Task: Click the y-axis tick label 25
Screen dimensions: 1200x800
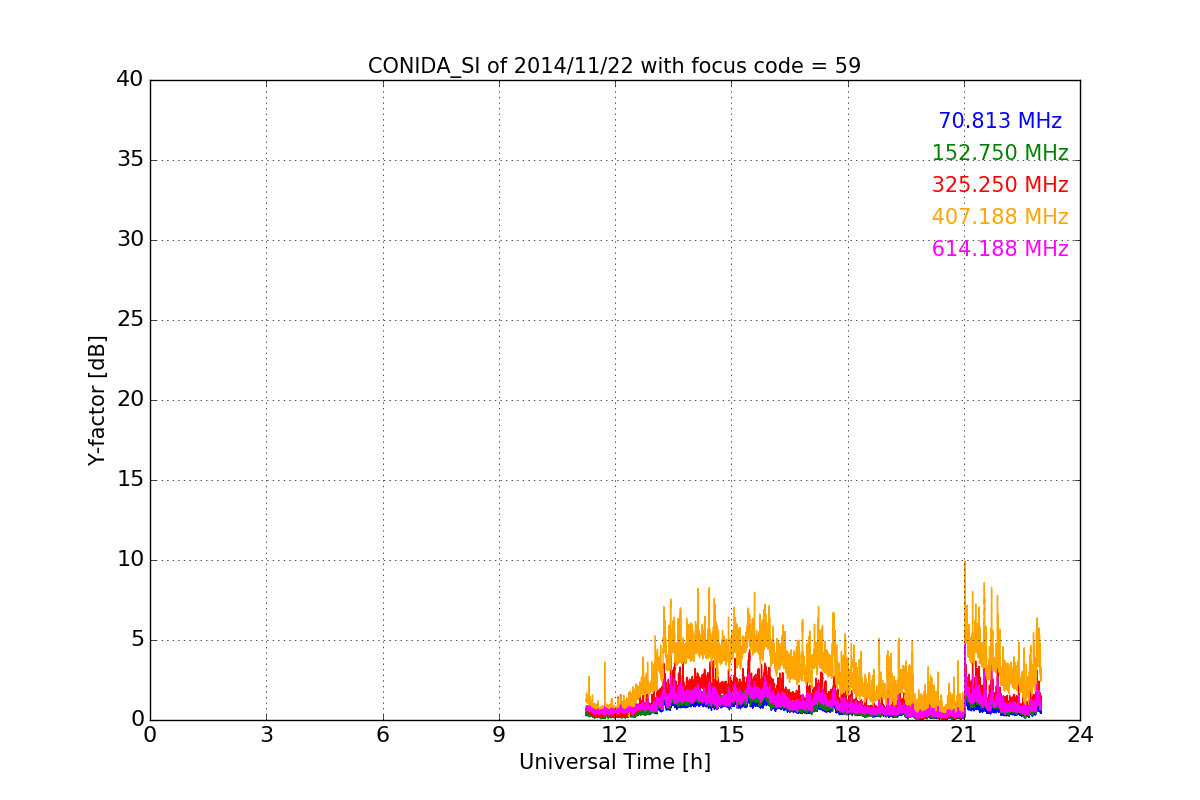Action: coord(130,320)
